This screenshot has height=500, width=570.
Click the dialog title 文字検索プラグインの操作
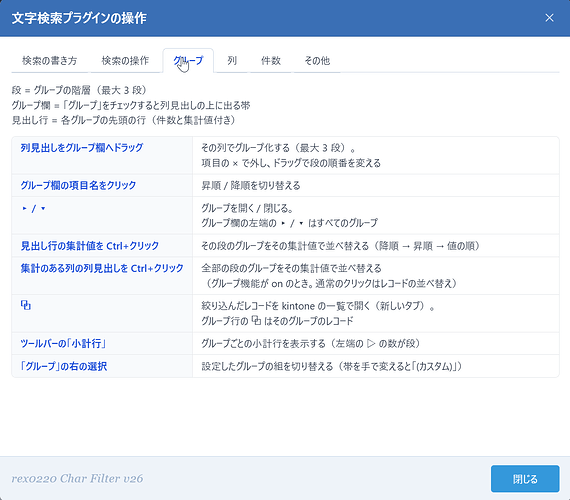(x=79, y=18)
